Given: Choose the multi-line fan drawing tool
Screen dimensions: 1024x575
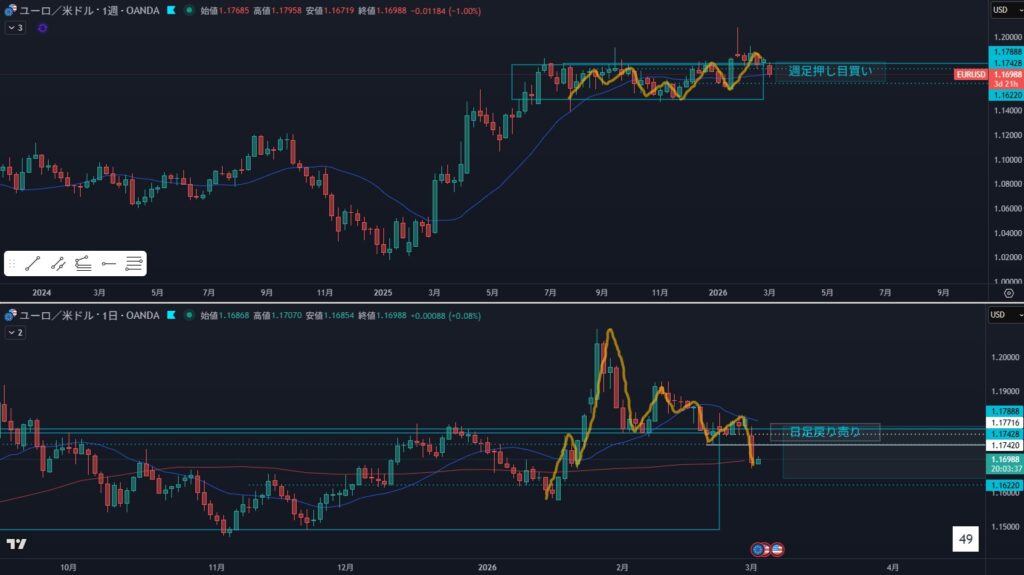Looking at the screenshot, I should pos(84,264).
